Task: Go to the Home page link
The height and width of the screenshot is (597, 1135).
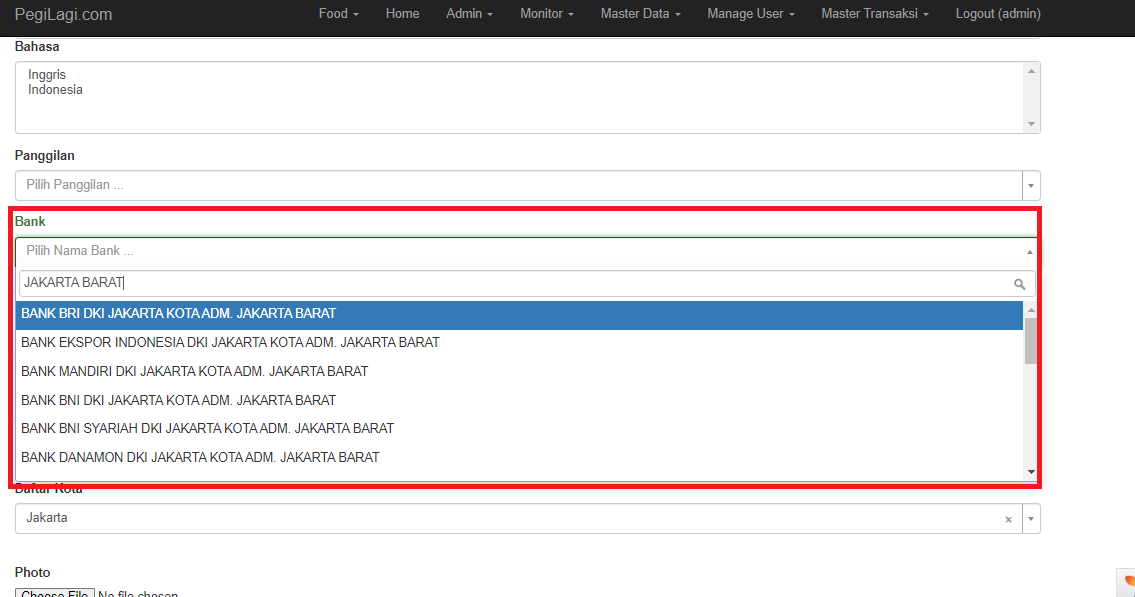Action: click(402, 14)
